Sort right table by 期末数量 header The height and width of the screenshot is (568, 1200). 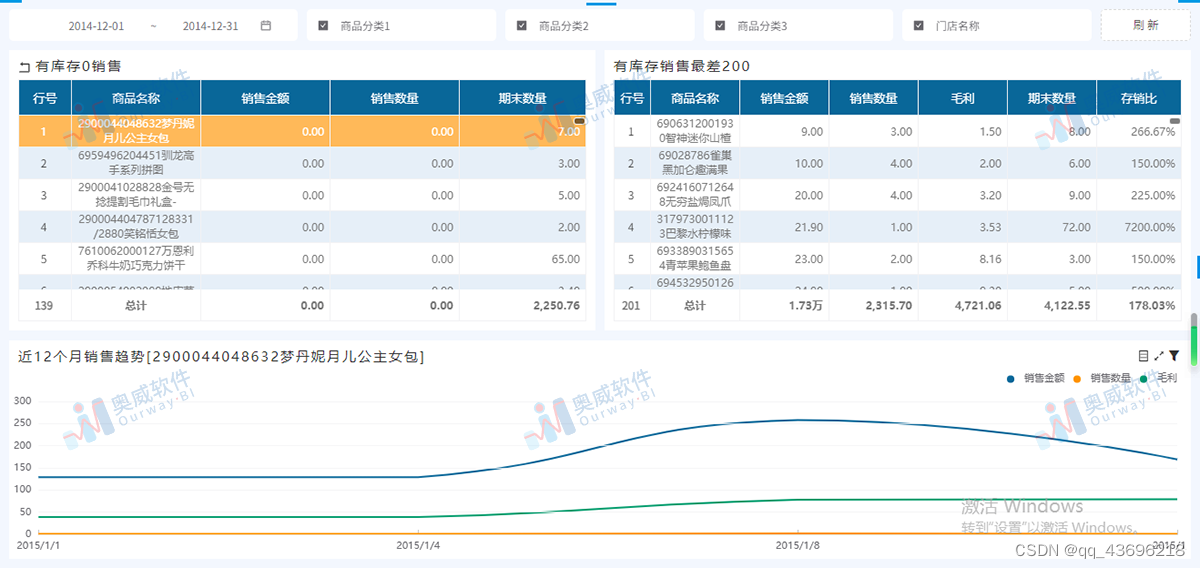point(1051,98)
